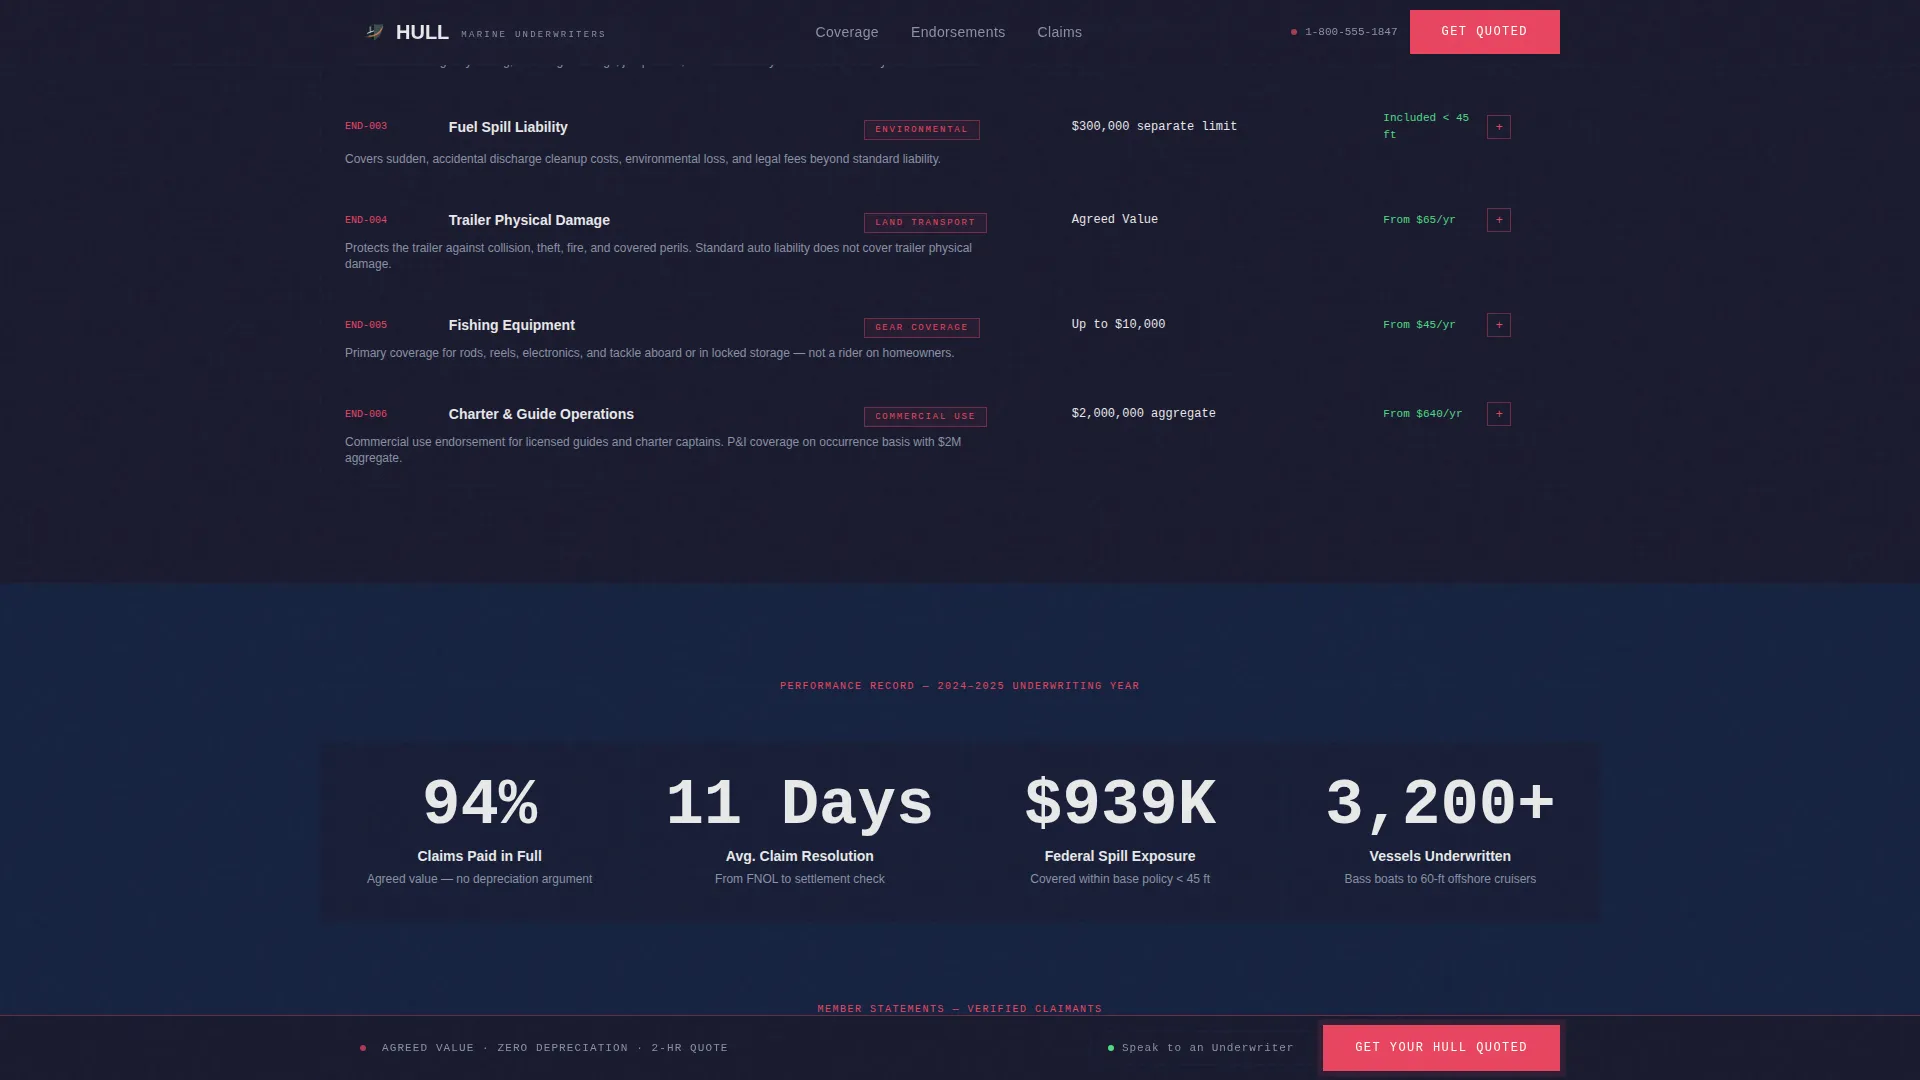Click the Performance Record section heading
This screenshot has height=1080, width=1920.
(960, 686)
